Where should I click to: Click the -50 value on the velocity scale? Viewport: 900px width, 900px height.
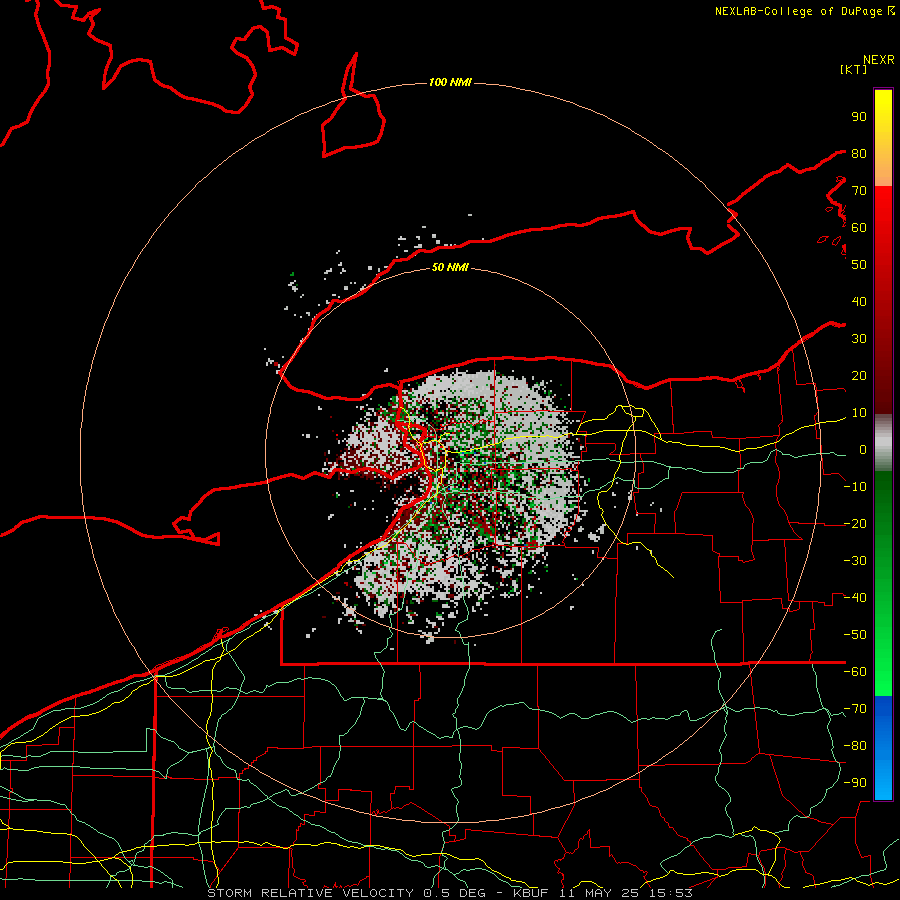coord(855,635)
